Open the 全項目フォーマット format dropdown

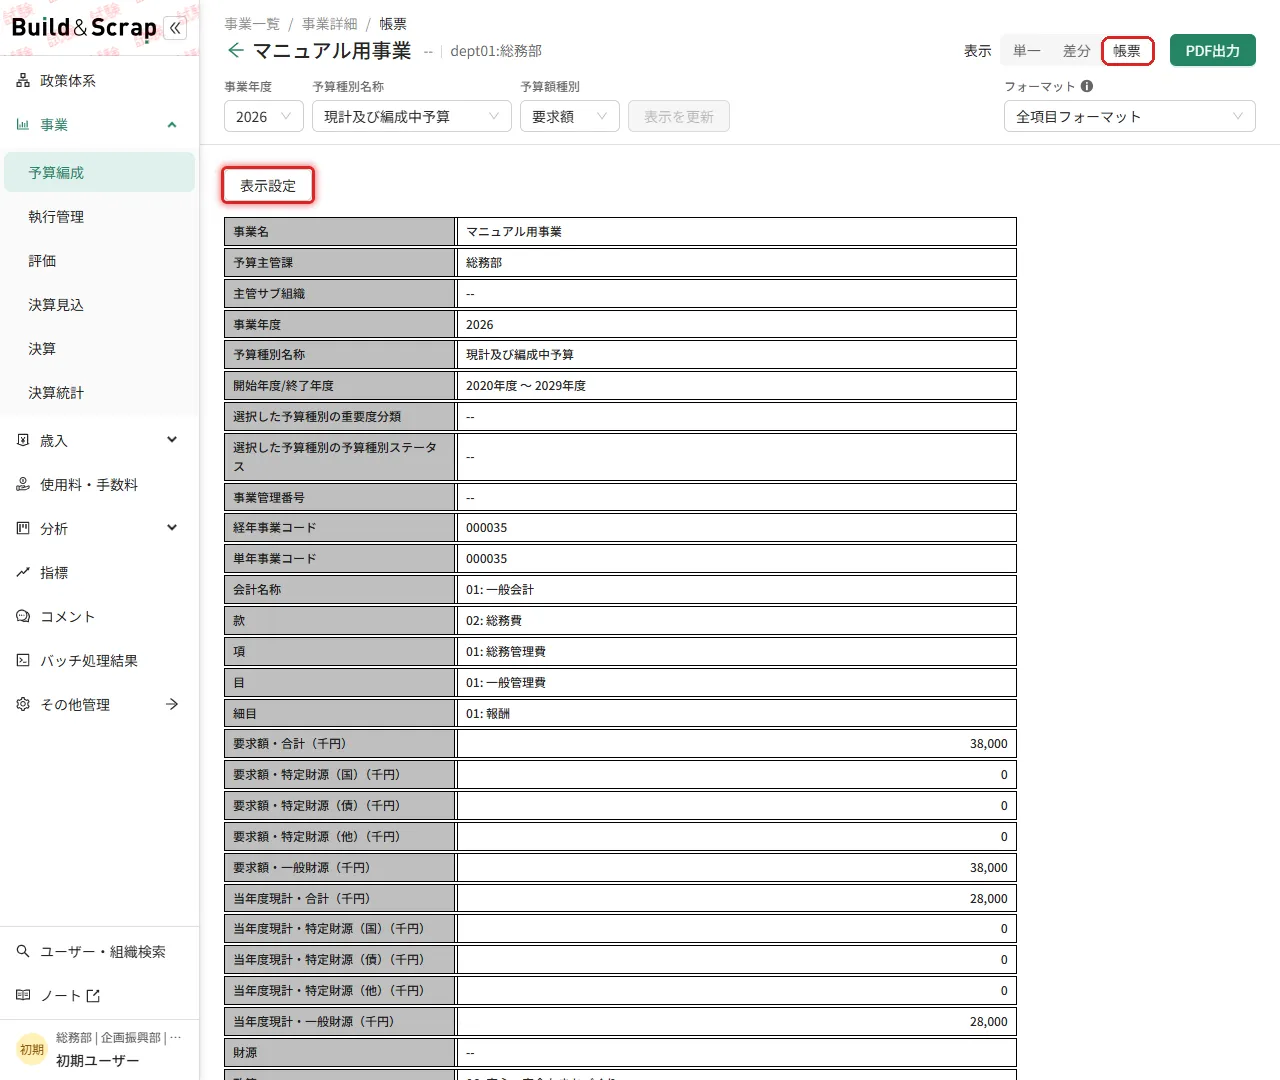tap(1130, 117)
